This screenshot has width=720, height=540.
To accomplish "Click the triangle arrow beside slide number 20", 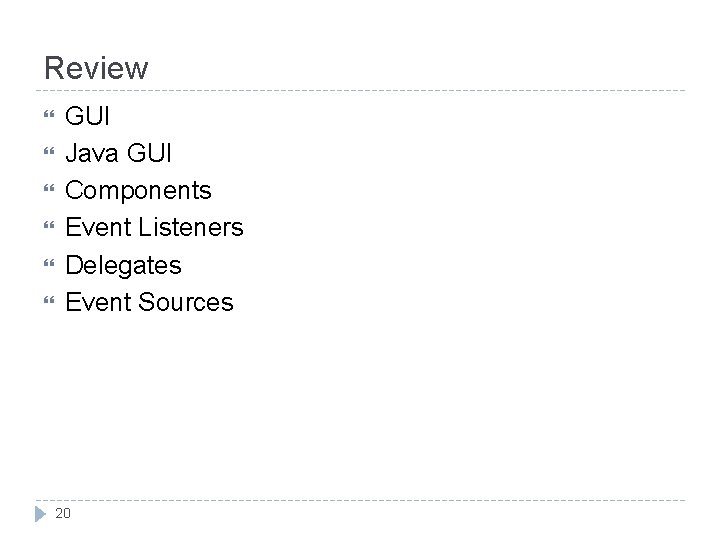I will [40, 514].
